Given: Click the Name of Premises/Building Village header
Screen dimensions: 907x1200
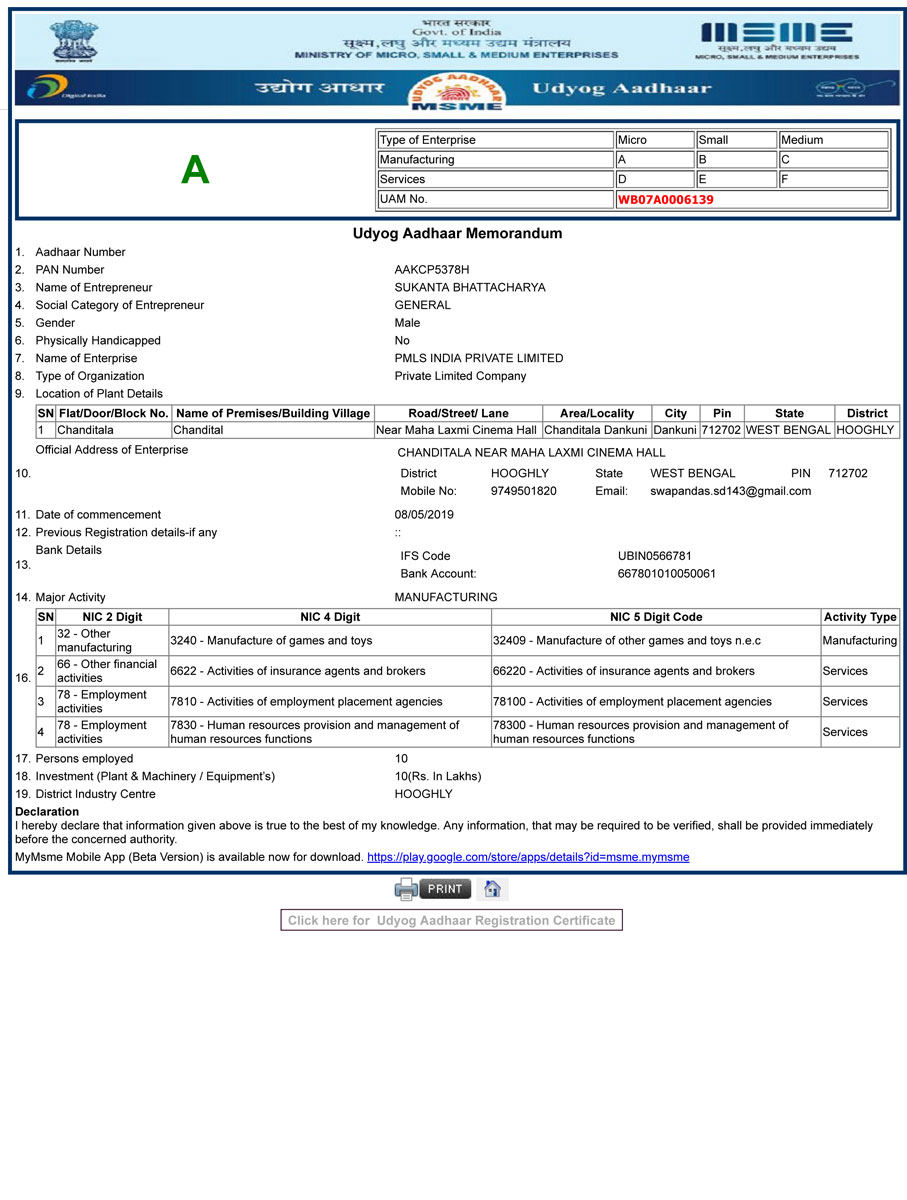Looking at the screenshot, I should pos(273,413).
